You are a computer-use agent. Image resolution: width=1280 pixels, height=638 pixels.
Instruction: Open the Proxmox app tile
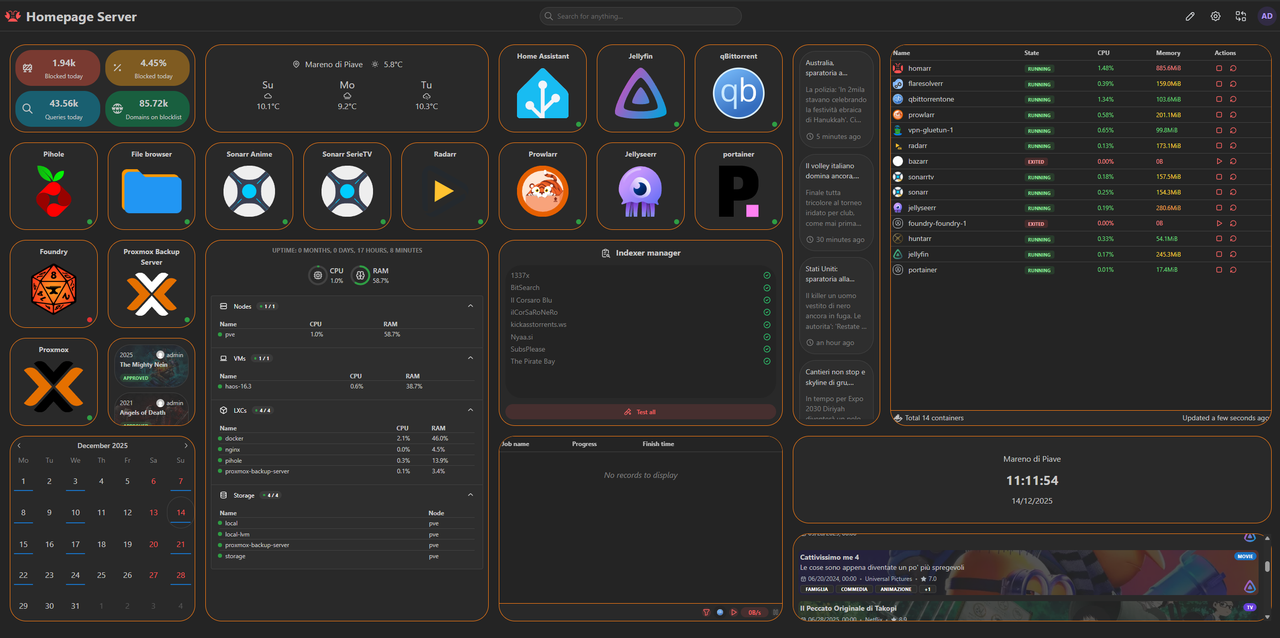click(x=54, y=382)
